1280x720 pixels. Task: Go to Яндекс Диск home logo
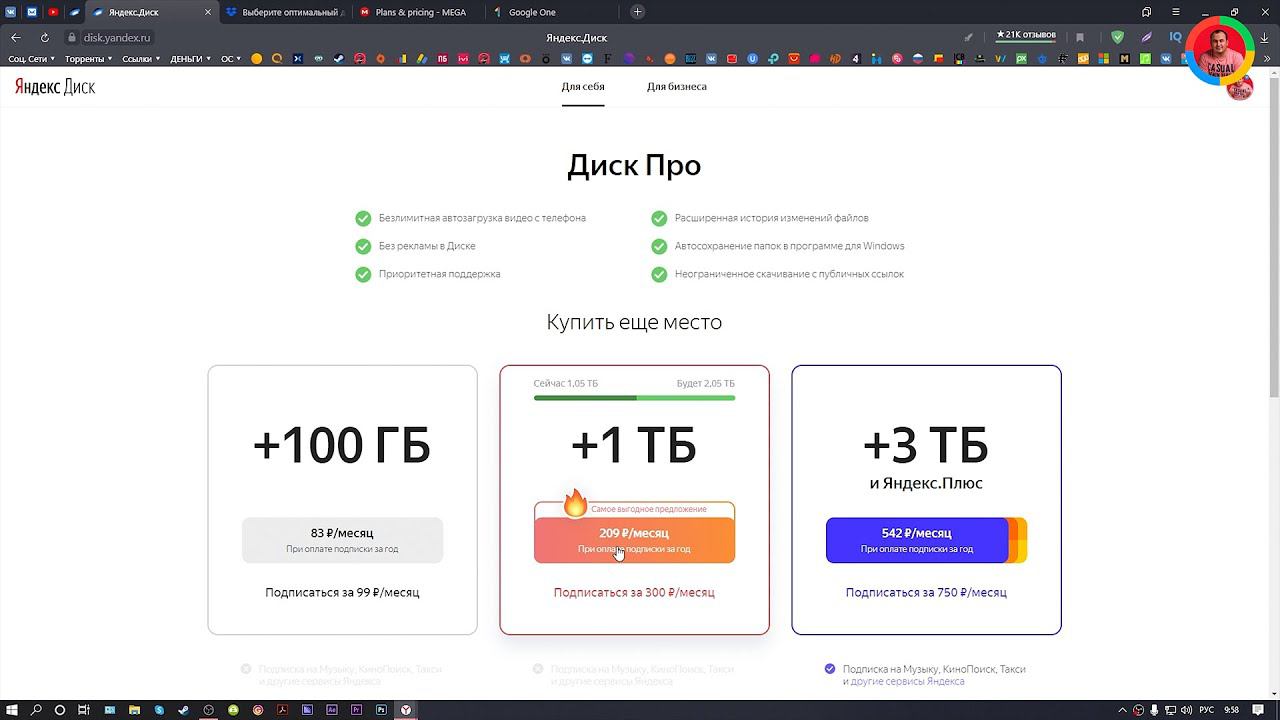click(x=55, y=87)
